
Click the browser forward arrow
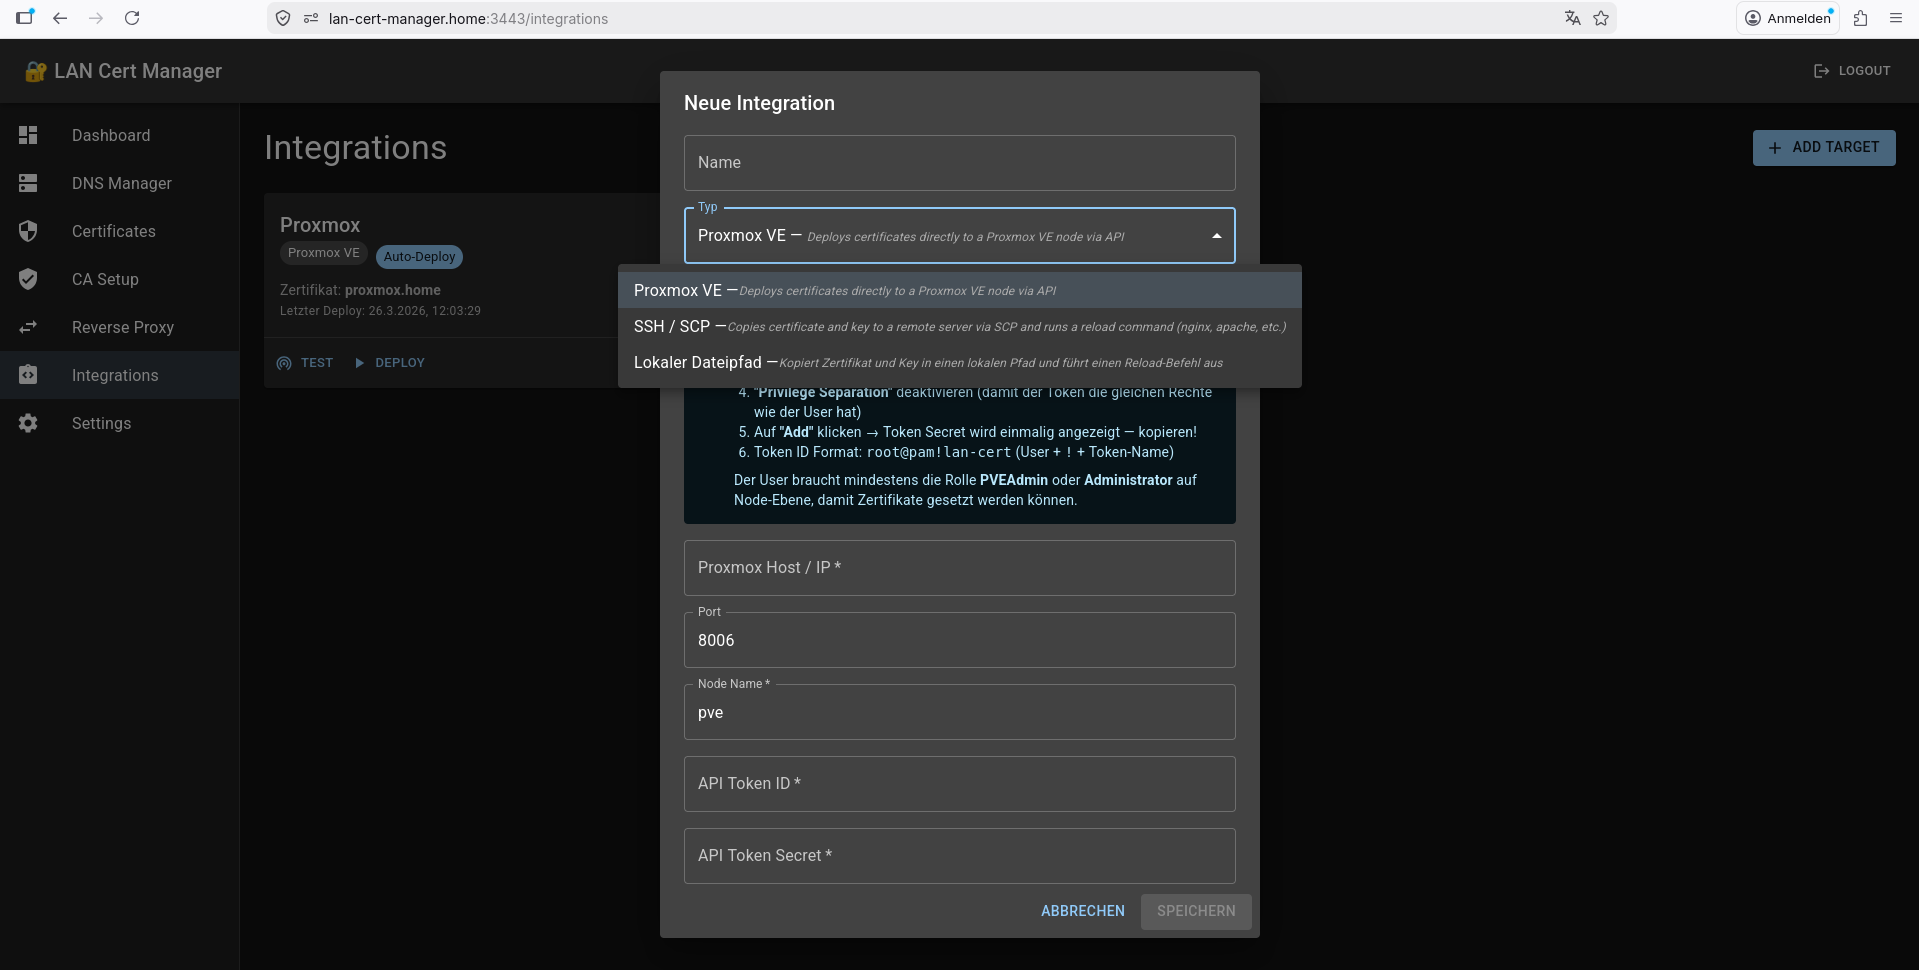pos(96,18)
